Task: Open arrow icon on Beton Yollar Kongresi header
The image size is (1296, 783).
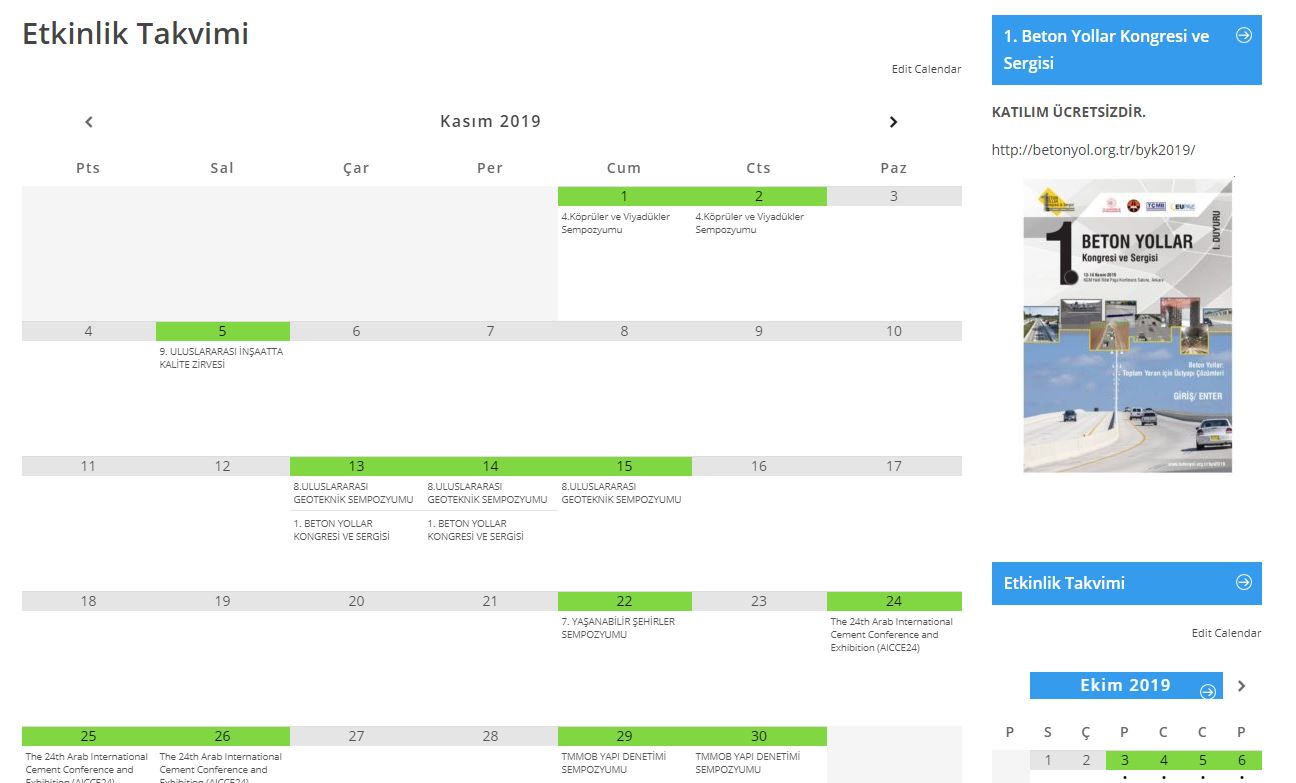Action: [x=1244, y=36]
